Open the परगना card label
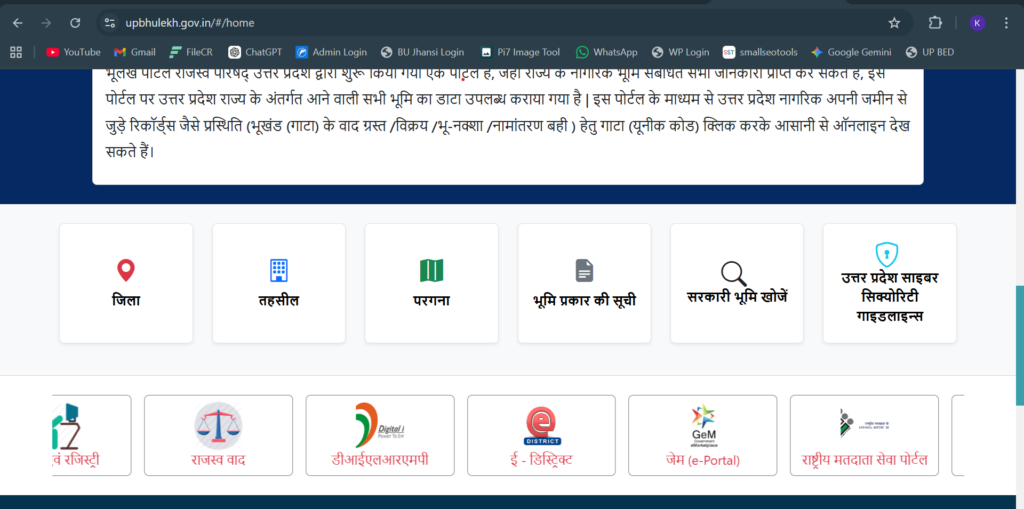Viewport: 1024px width, 509px height. click(x=431, y=301)
